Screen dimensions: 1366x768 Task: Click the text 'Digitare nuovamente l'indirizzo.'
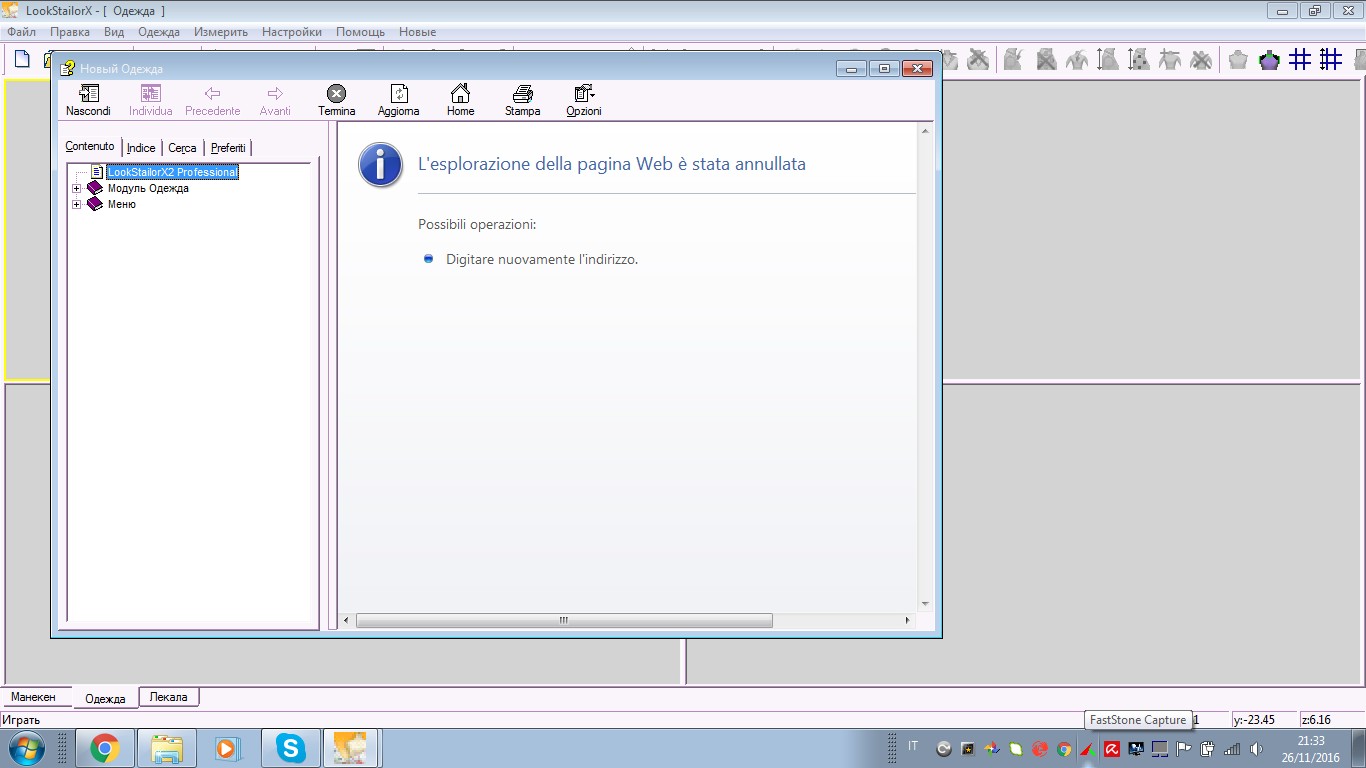[542, 259]
